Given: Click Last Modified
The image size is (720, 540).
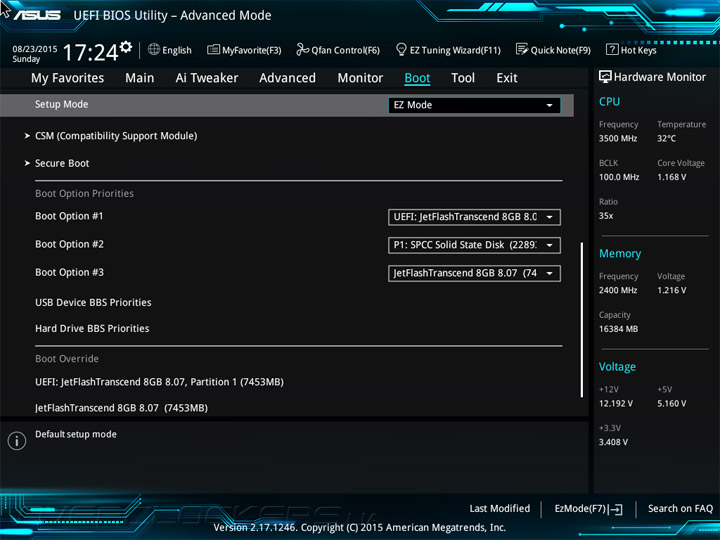Looking at the screenshot, I should click(500, 508).
